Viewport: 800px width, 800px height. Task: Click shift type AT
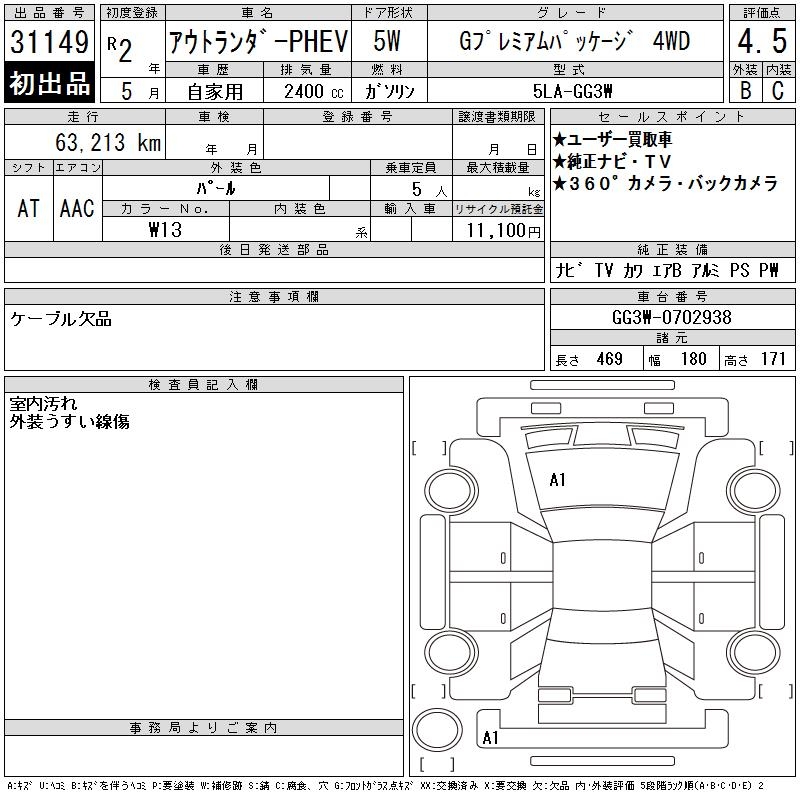click(x=29, y=208)
